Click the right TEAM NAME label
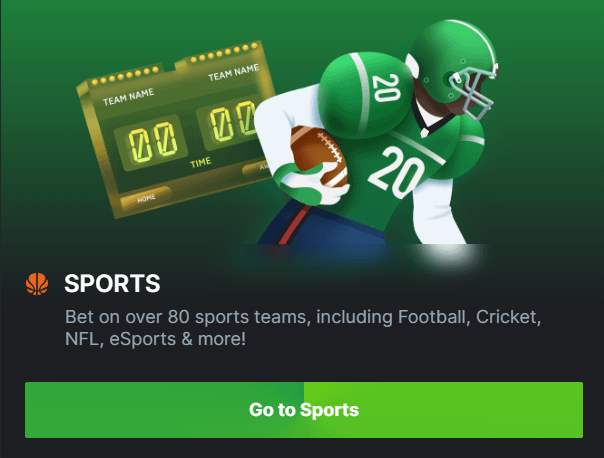 (x=233, y=72)
